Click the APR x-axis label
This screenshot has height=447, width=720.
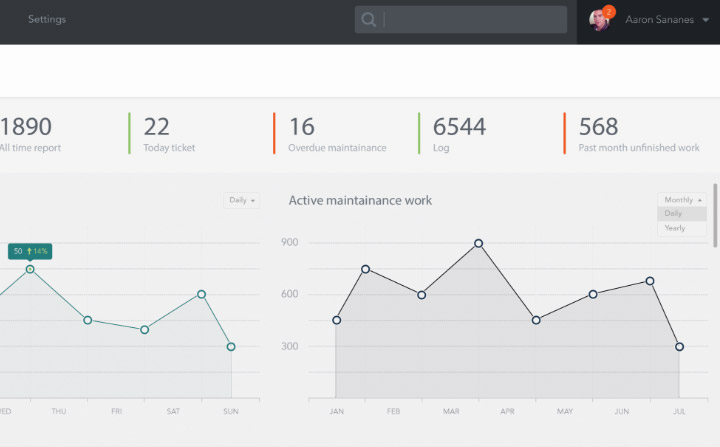[507, 411]
